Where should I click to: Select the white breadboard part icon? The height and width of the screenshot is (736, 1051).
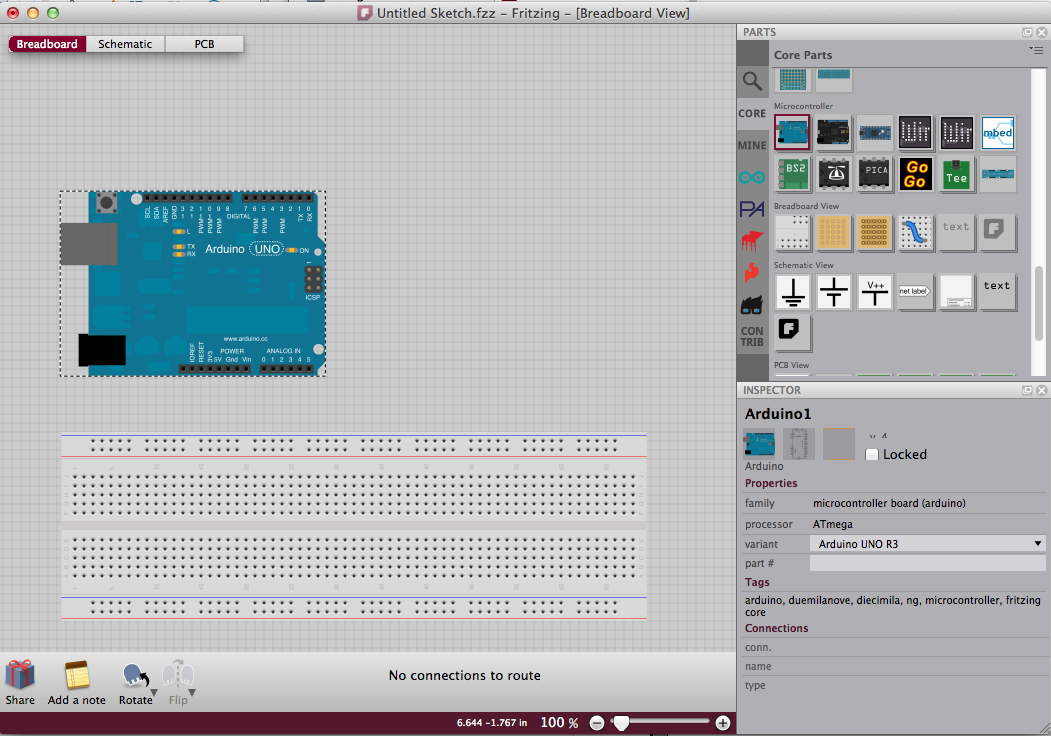click(792, 232)
